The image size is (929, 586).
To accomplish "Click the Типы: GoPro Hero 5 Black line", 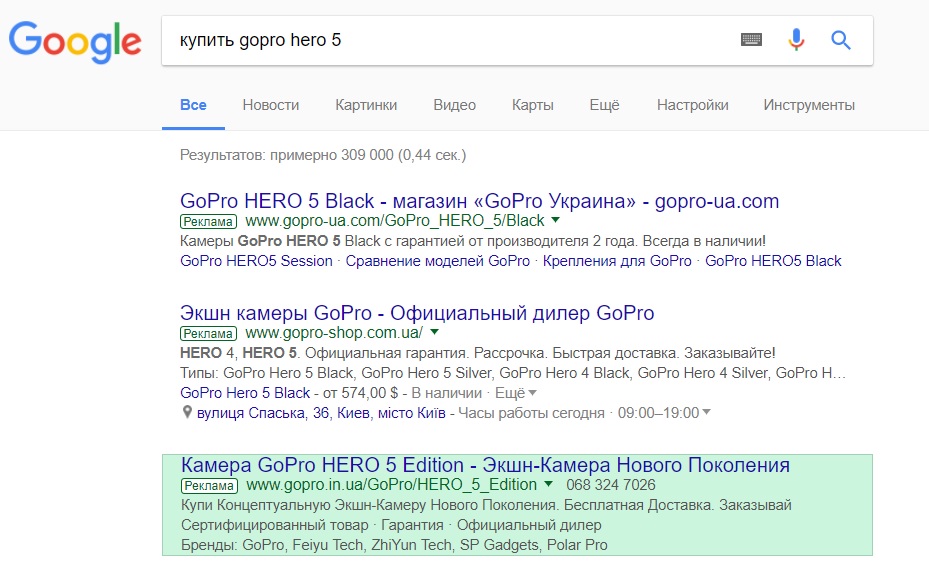I will [x=513, y=373].
